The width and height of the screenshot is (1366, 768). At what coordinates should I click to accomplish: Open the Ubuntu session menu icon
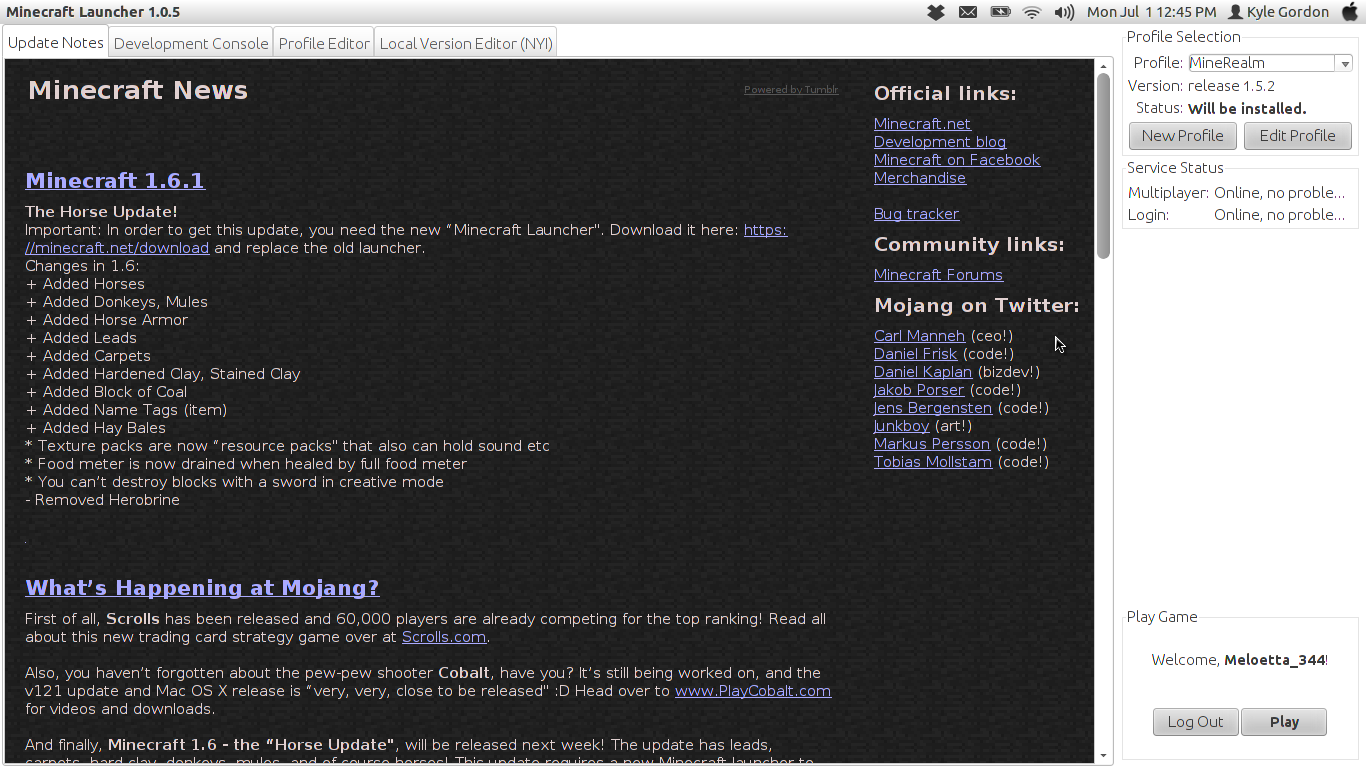[x=1351, y=12]
